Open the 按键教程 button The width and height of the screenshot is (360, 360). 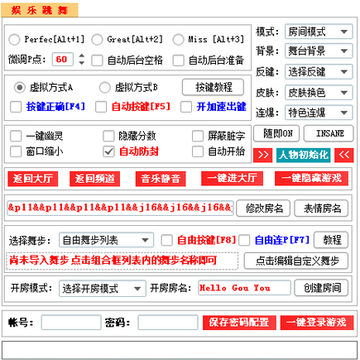pyautogui.click(x=213, y=87)
